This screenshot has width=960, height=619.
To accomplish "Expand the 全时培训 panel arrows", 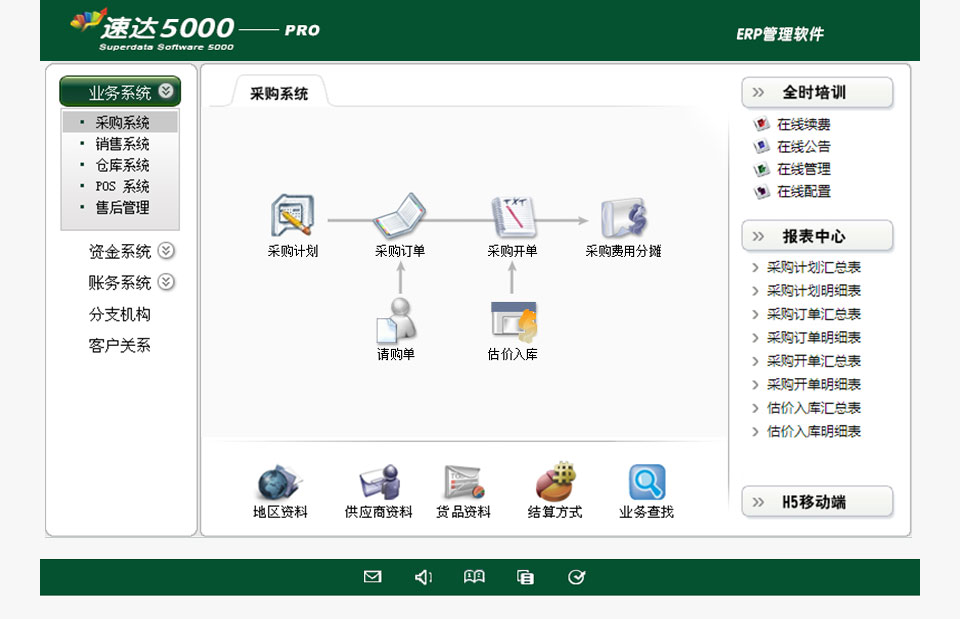I will 758,92.
